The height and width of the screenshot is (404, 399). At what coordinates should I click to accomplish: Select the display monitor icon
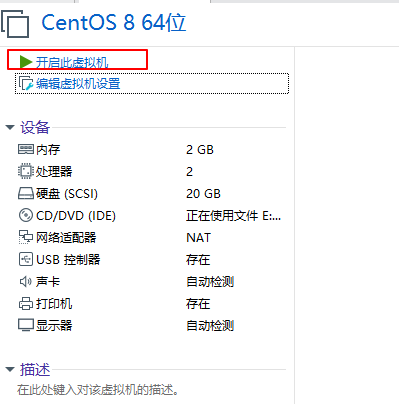coord(26,325)
